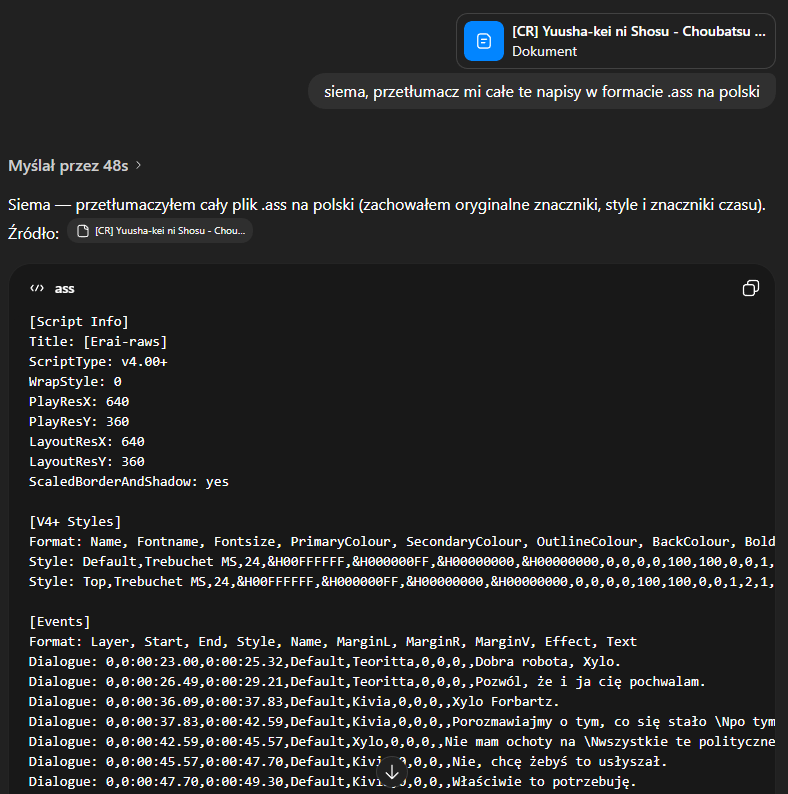This screenshot has height=794, width=788.
Task: Click the "Title: [Erai-raws]" code line
Action: click(98, 341)
